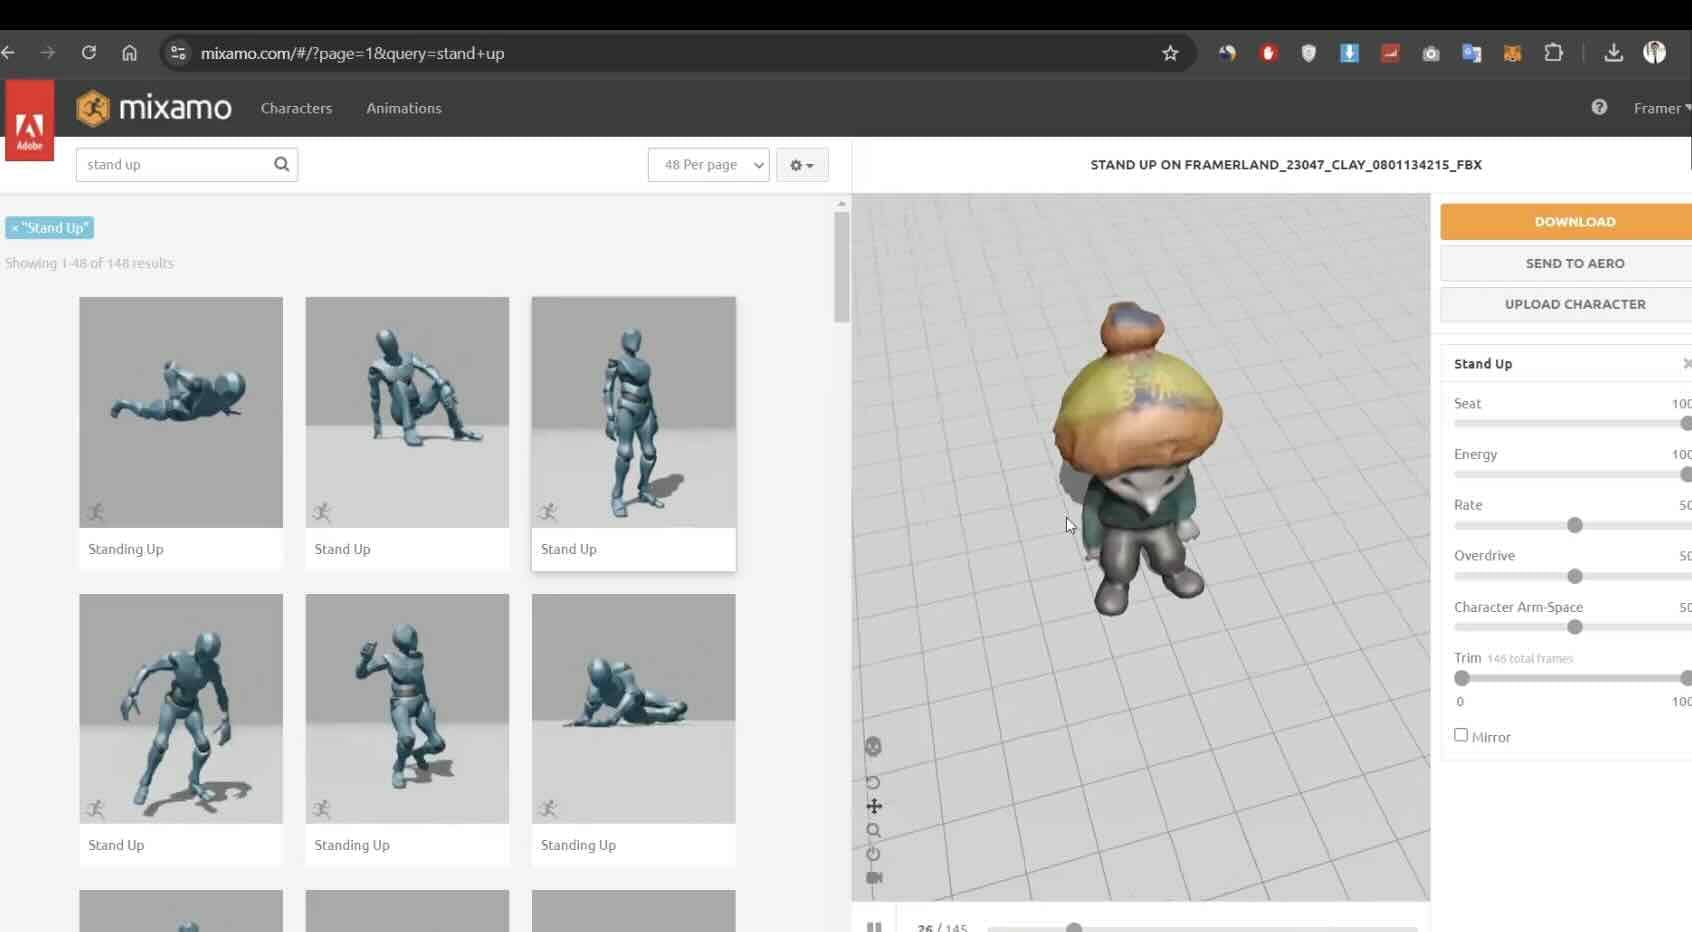Click the Mixamo logo in the header

click(x=154, y=108)
